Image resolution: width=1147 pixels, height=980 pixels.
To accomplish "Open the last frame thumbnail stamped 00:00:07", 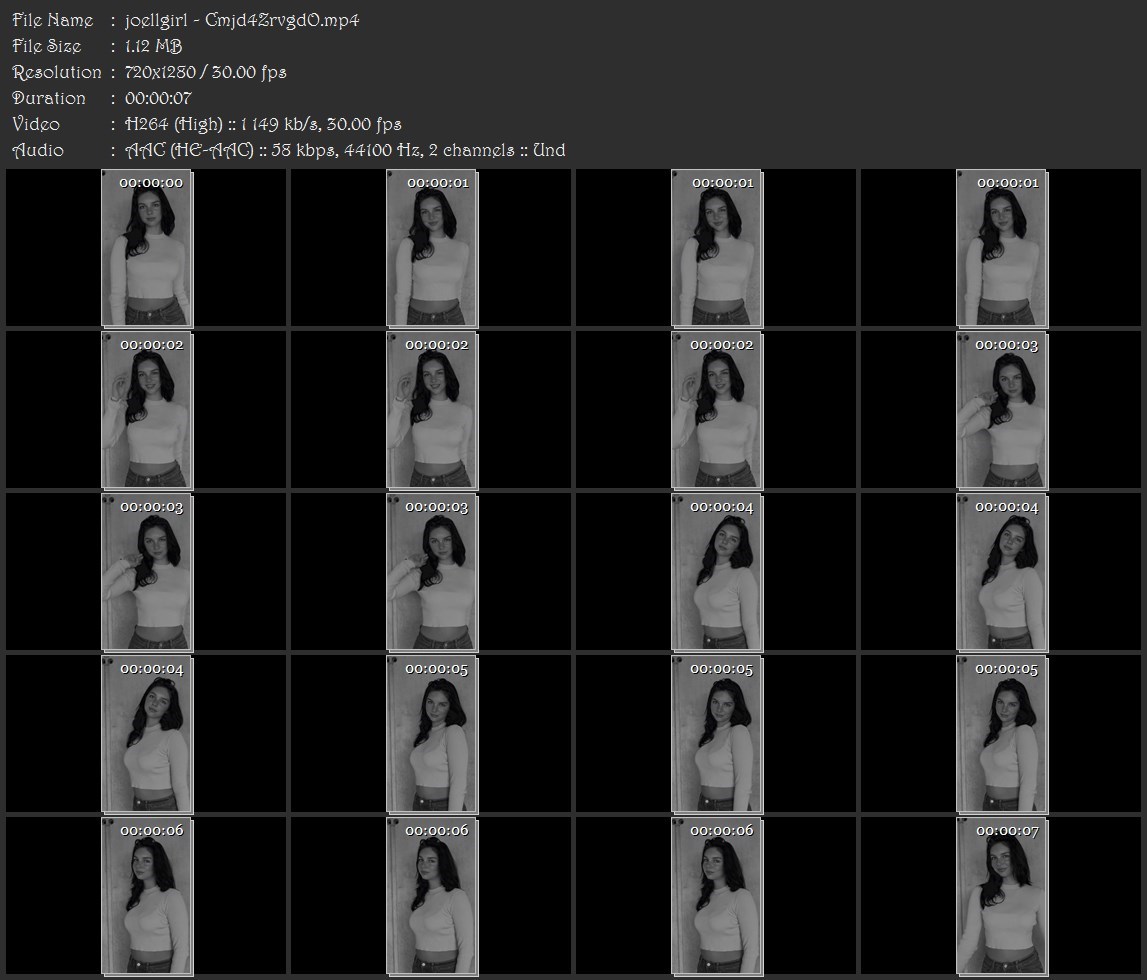I will (x=1001, y=896).
